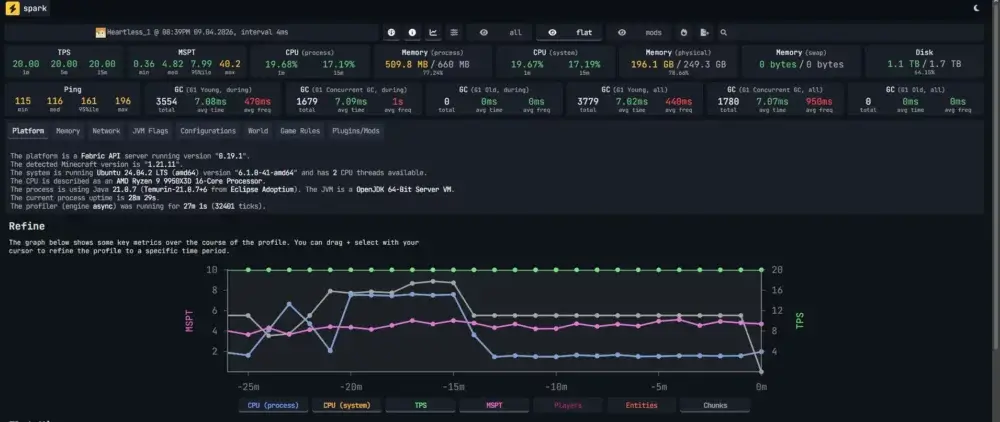The image size is (1000, 422).
Task: Toggle CPU (process) graph series
Action: click(x=269, y=405)
